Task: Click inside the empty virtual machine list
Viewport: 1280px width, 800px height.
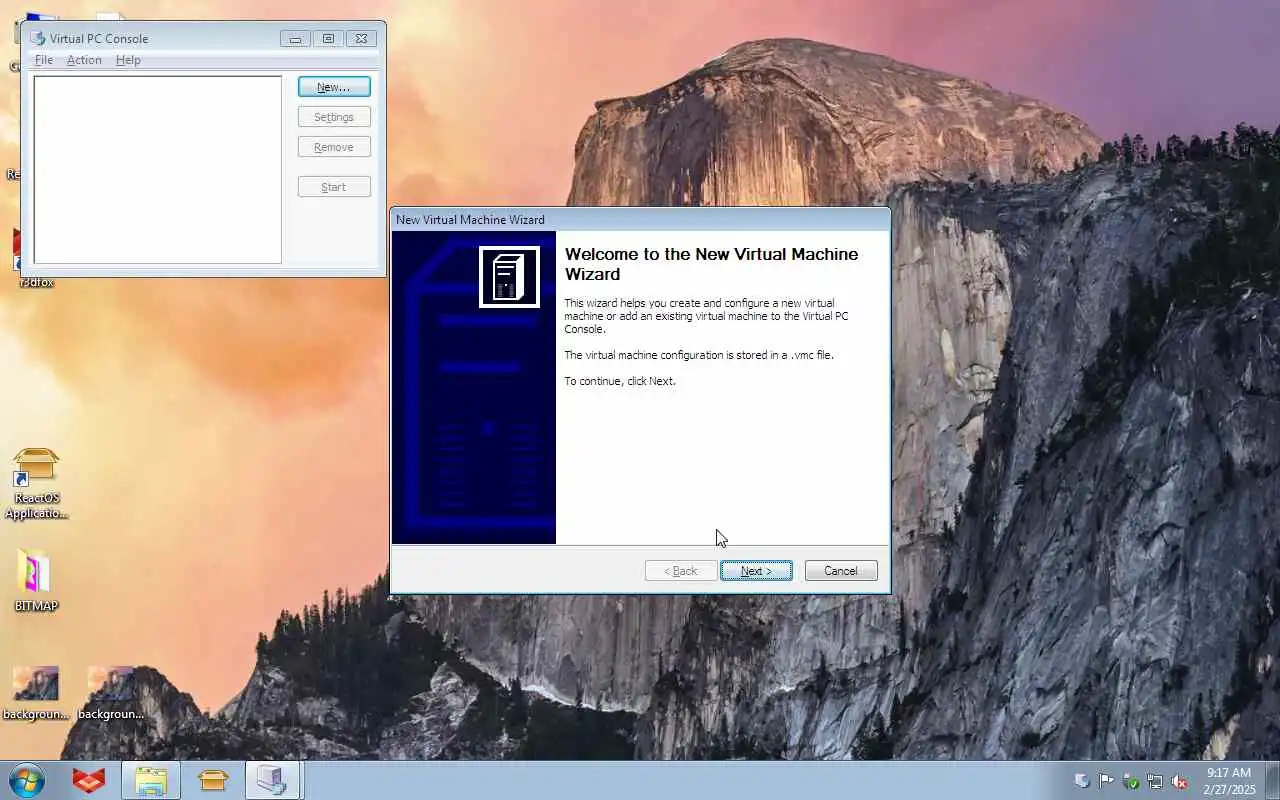Action: (158, 170)
